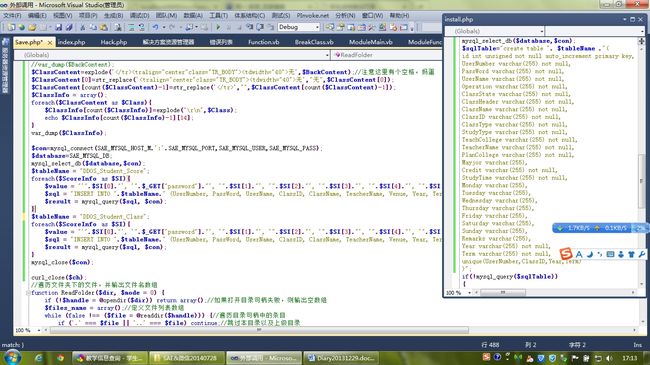650x365 pixels.
Task: Open the Sogou skin shirt icon
Action: 631,254
